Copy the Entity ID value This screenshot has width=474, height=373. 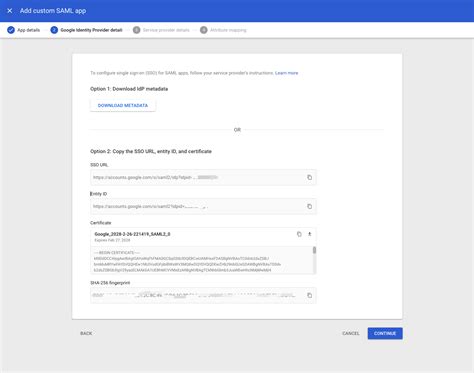click(x=309, y=206)
